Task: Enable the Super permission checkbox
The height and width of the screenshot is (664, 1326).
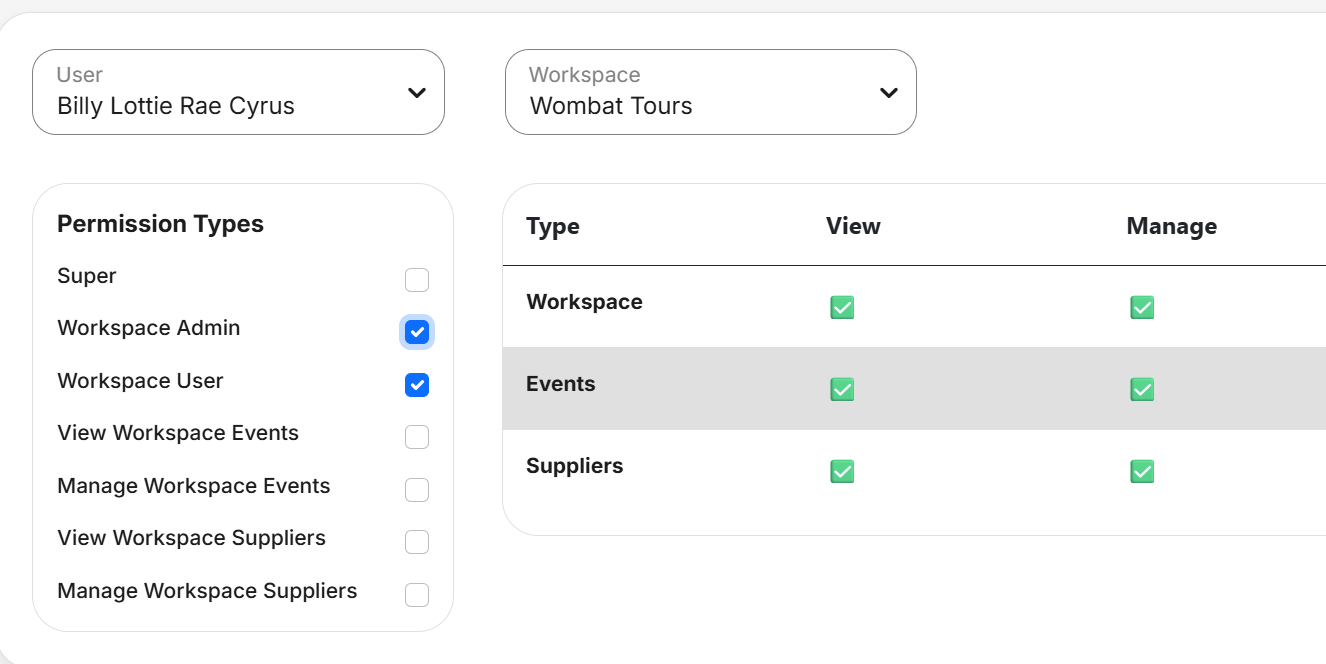Action: pos(417,280)
